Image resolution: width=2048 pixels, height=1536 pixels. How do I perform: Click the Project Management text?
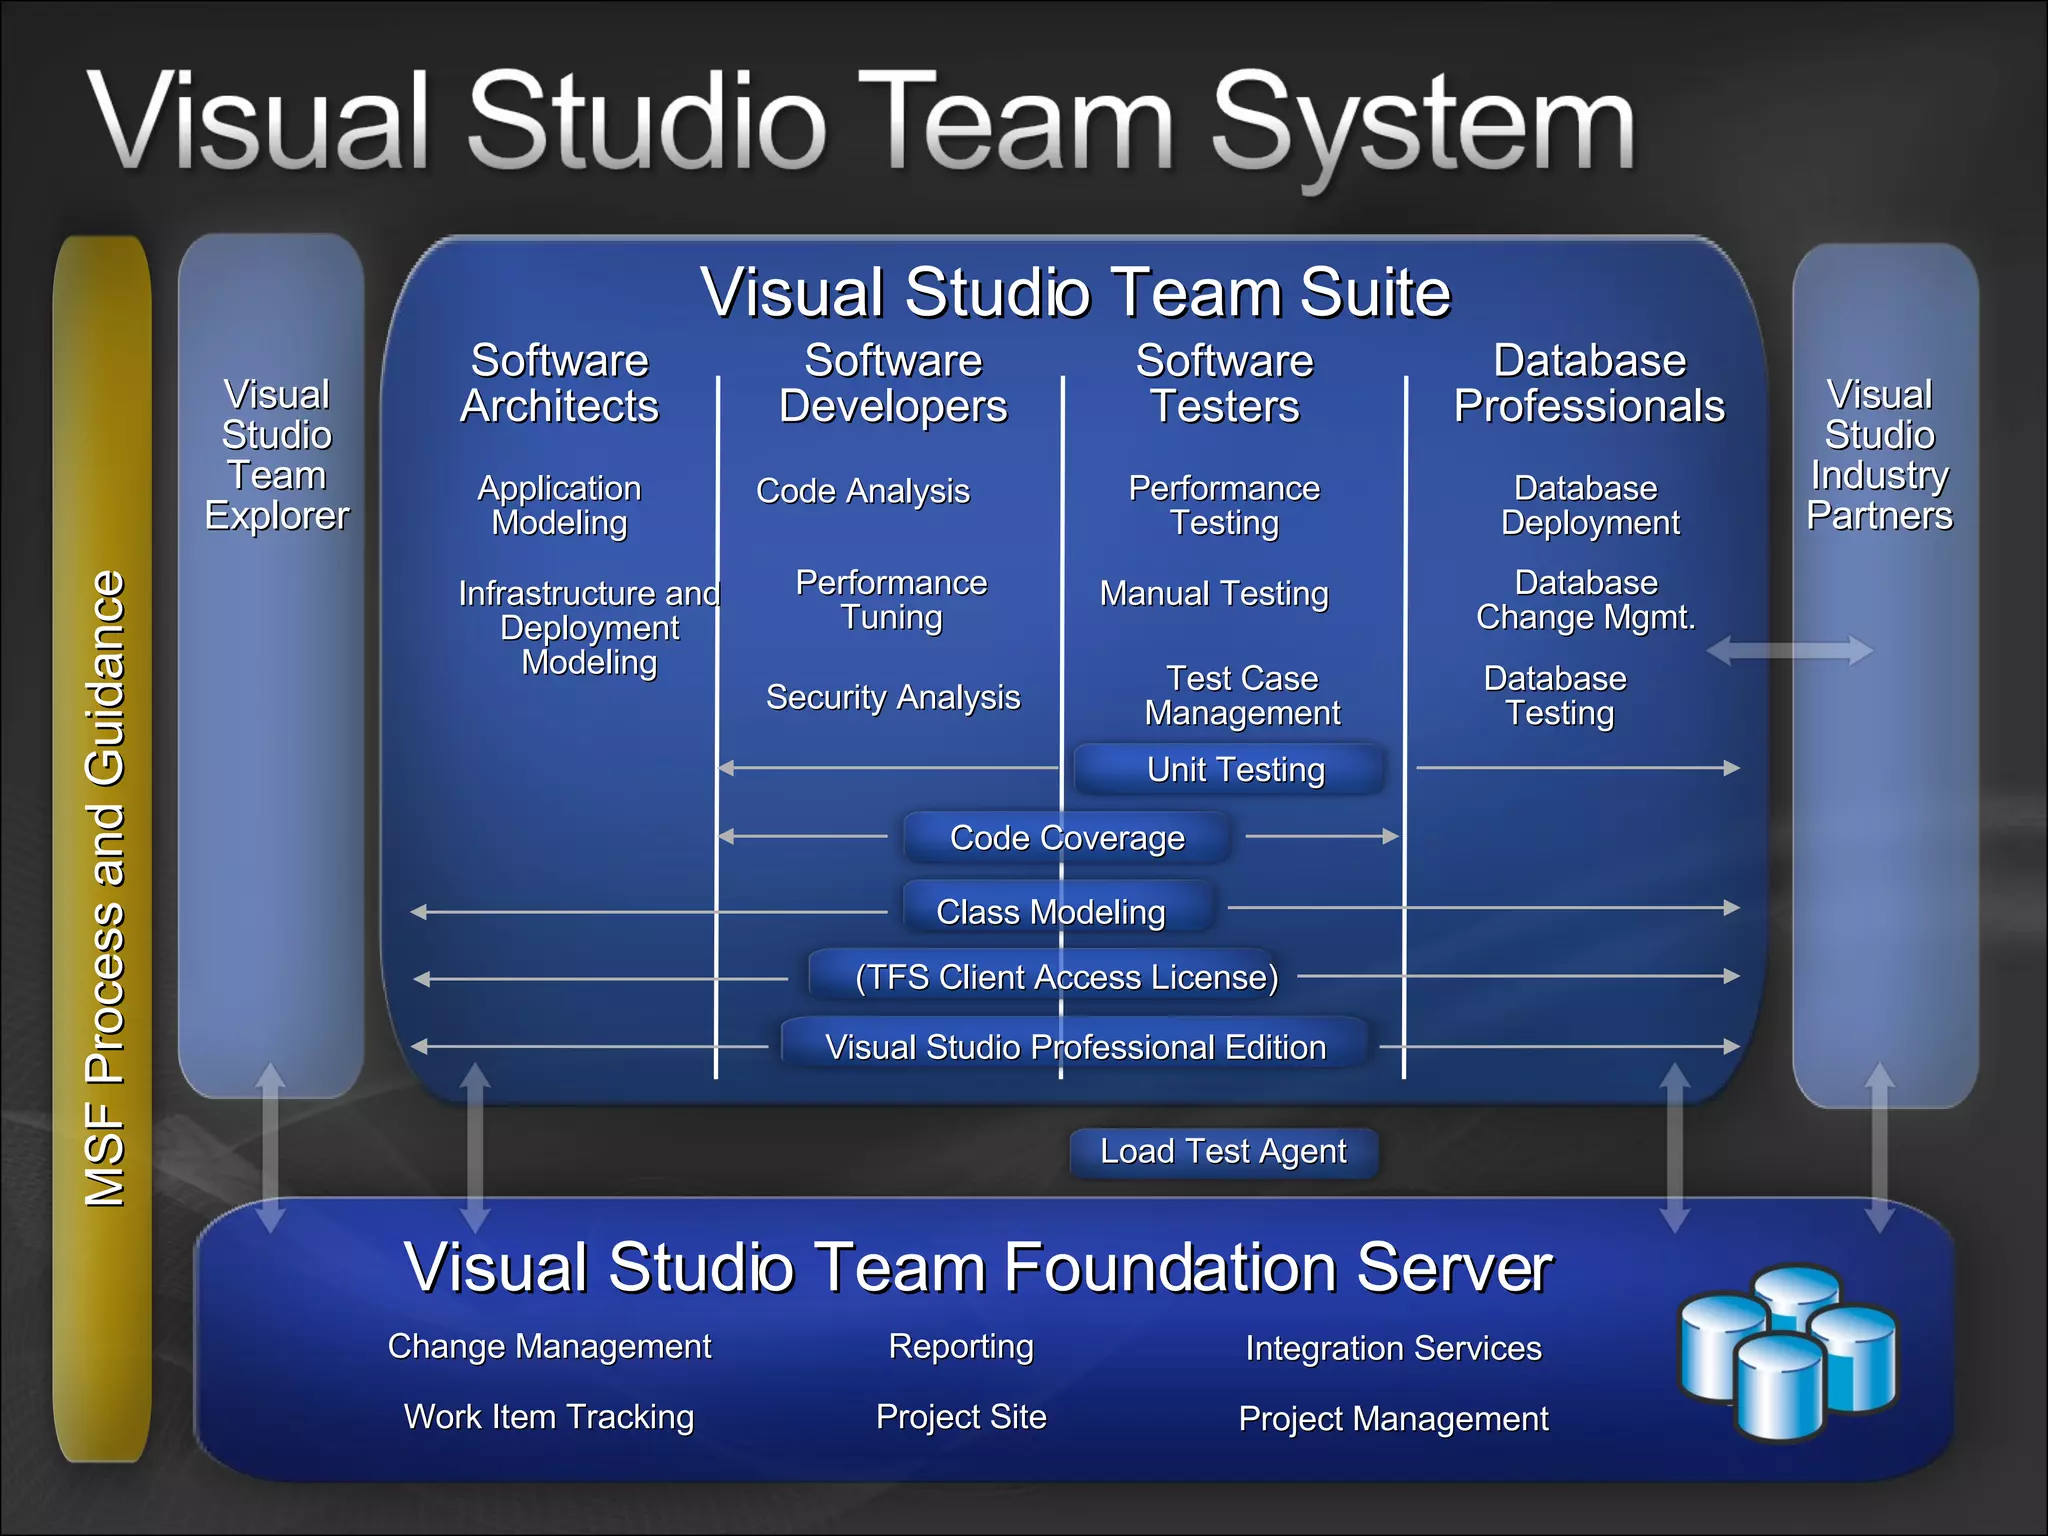[1393, 1419]
